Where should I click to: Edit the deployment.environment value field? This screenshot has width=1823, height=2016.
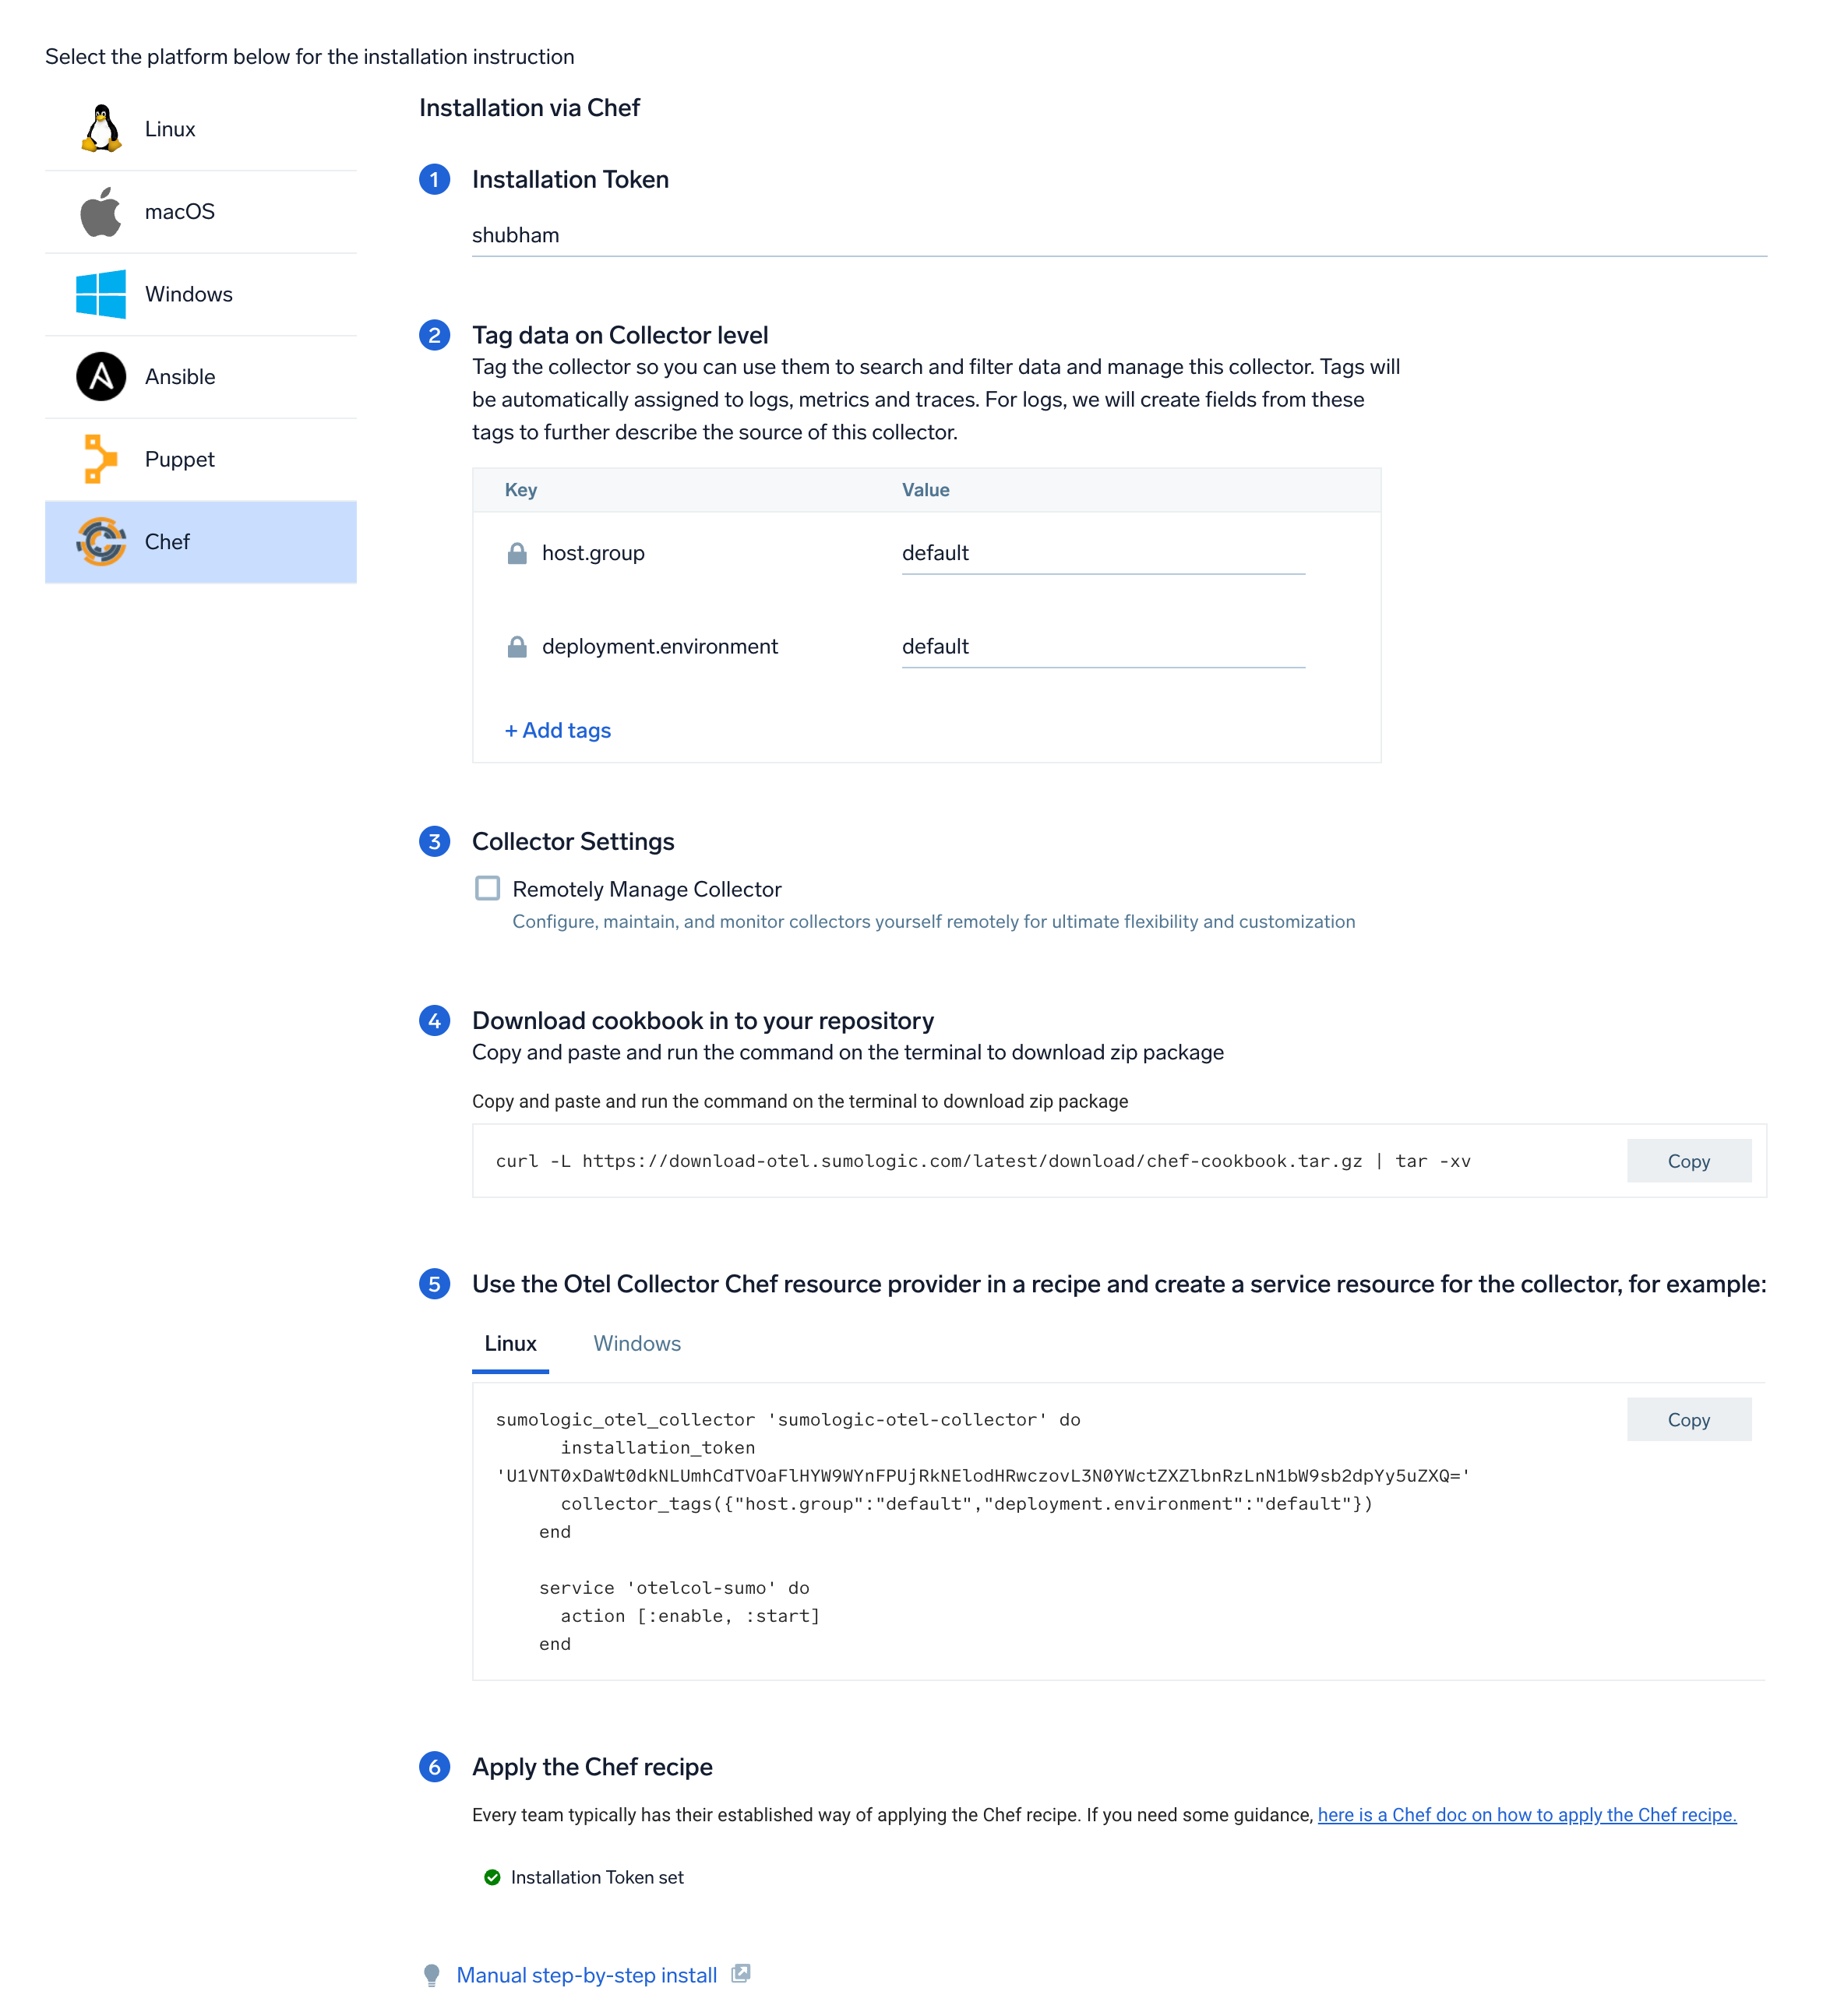[x=1102, y=647]
